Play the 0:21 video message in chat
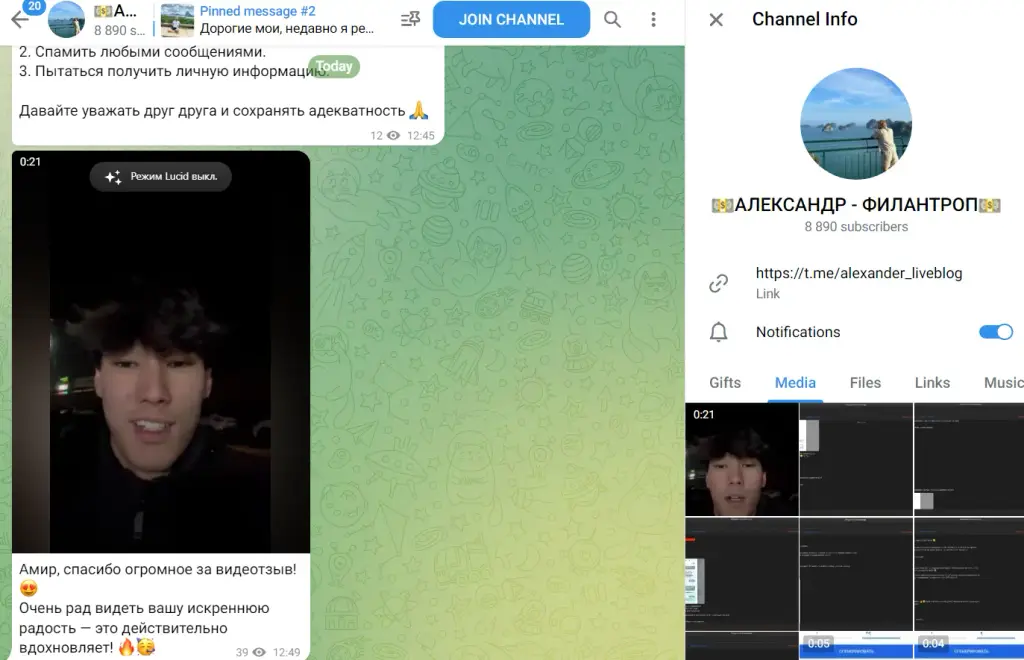Screen dimensions: 1024x660 point(161,352)
